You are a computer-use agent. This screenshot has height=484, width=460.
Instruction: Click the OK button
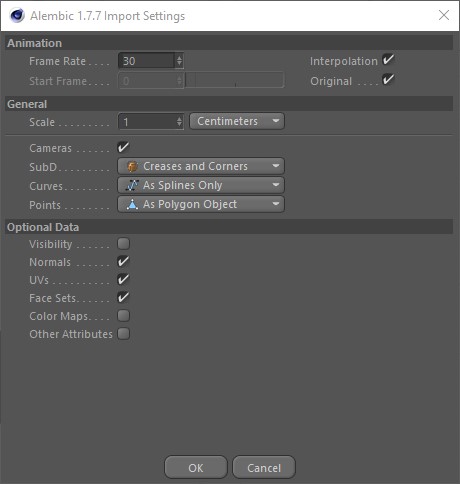196,467
